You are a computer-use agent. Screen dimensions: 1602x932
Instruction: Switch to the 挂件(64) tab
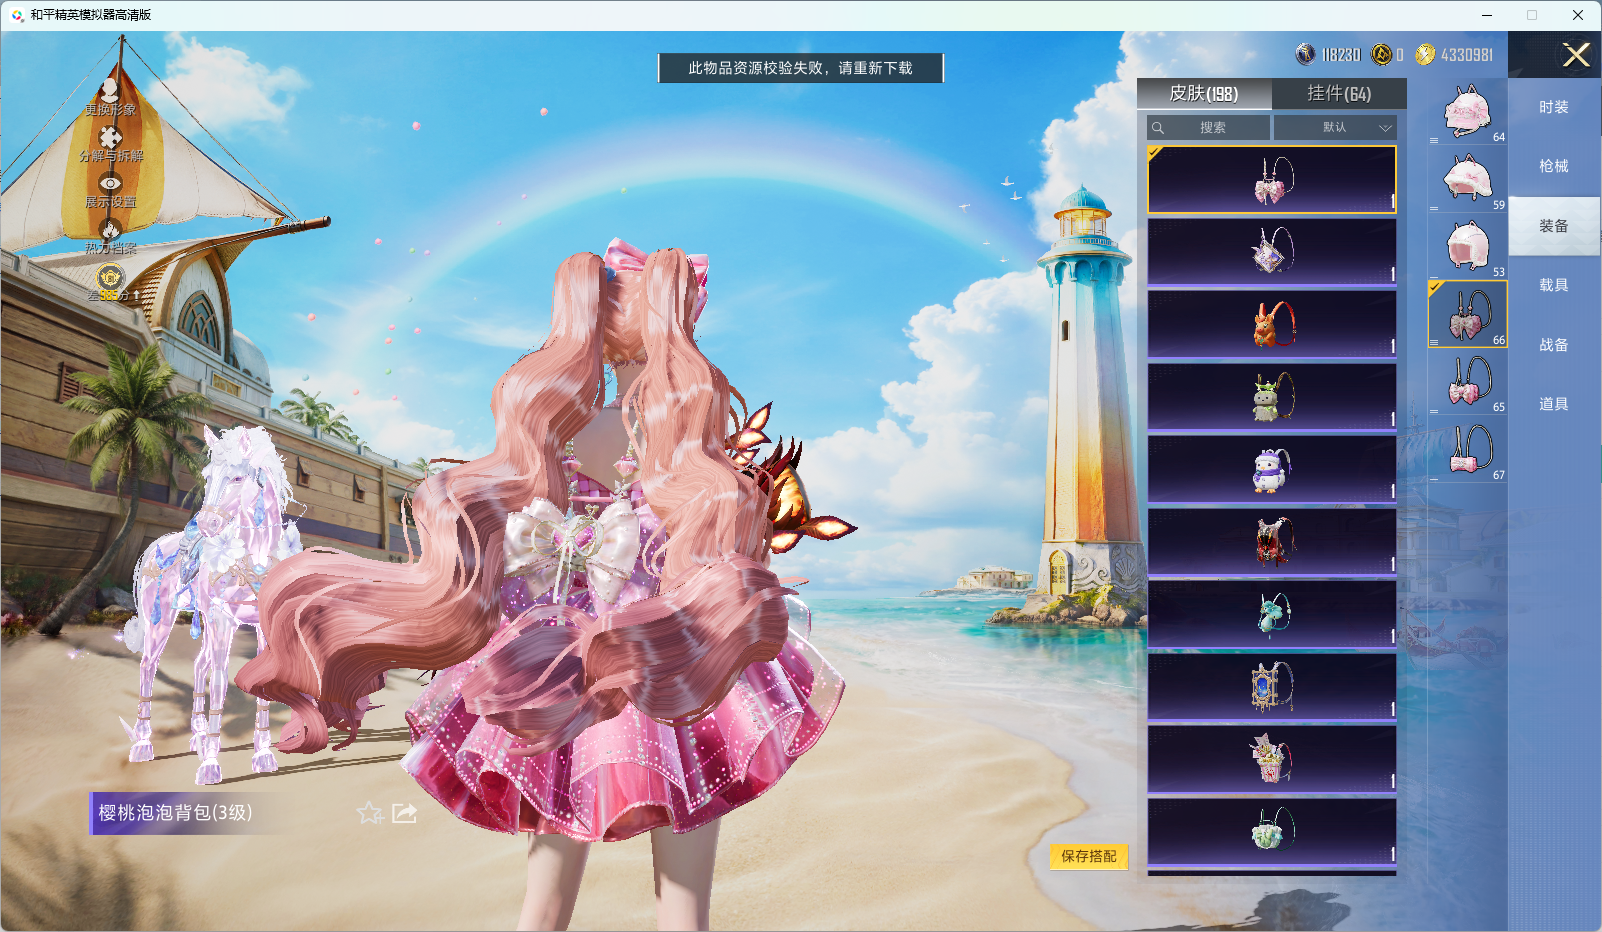tap(1339, 93)
